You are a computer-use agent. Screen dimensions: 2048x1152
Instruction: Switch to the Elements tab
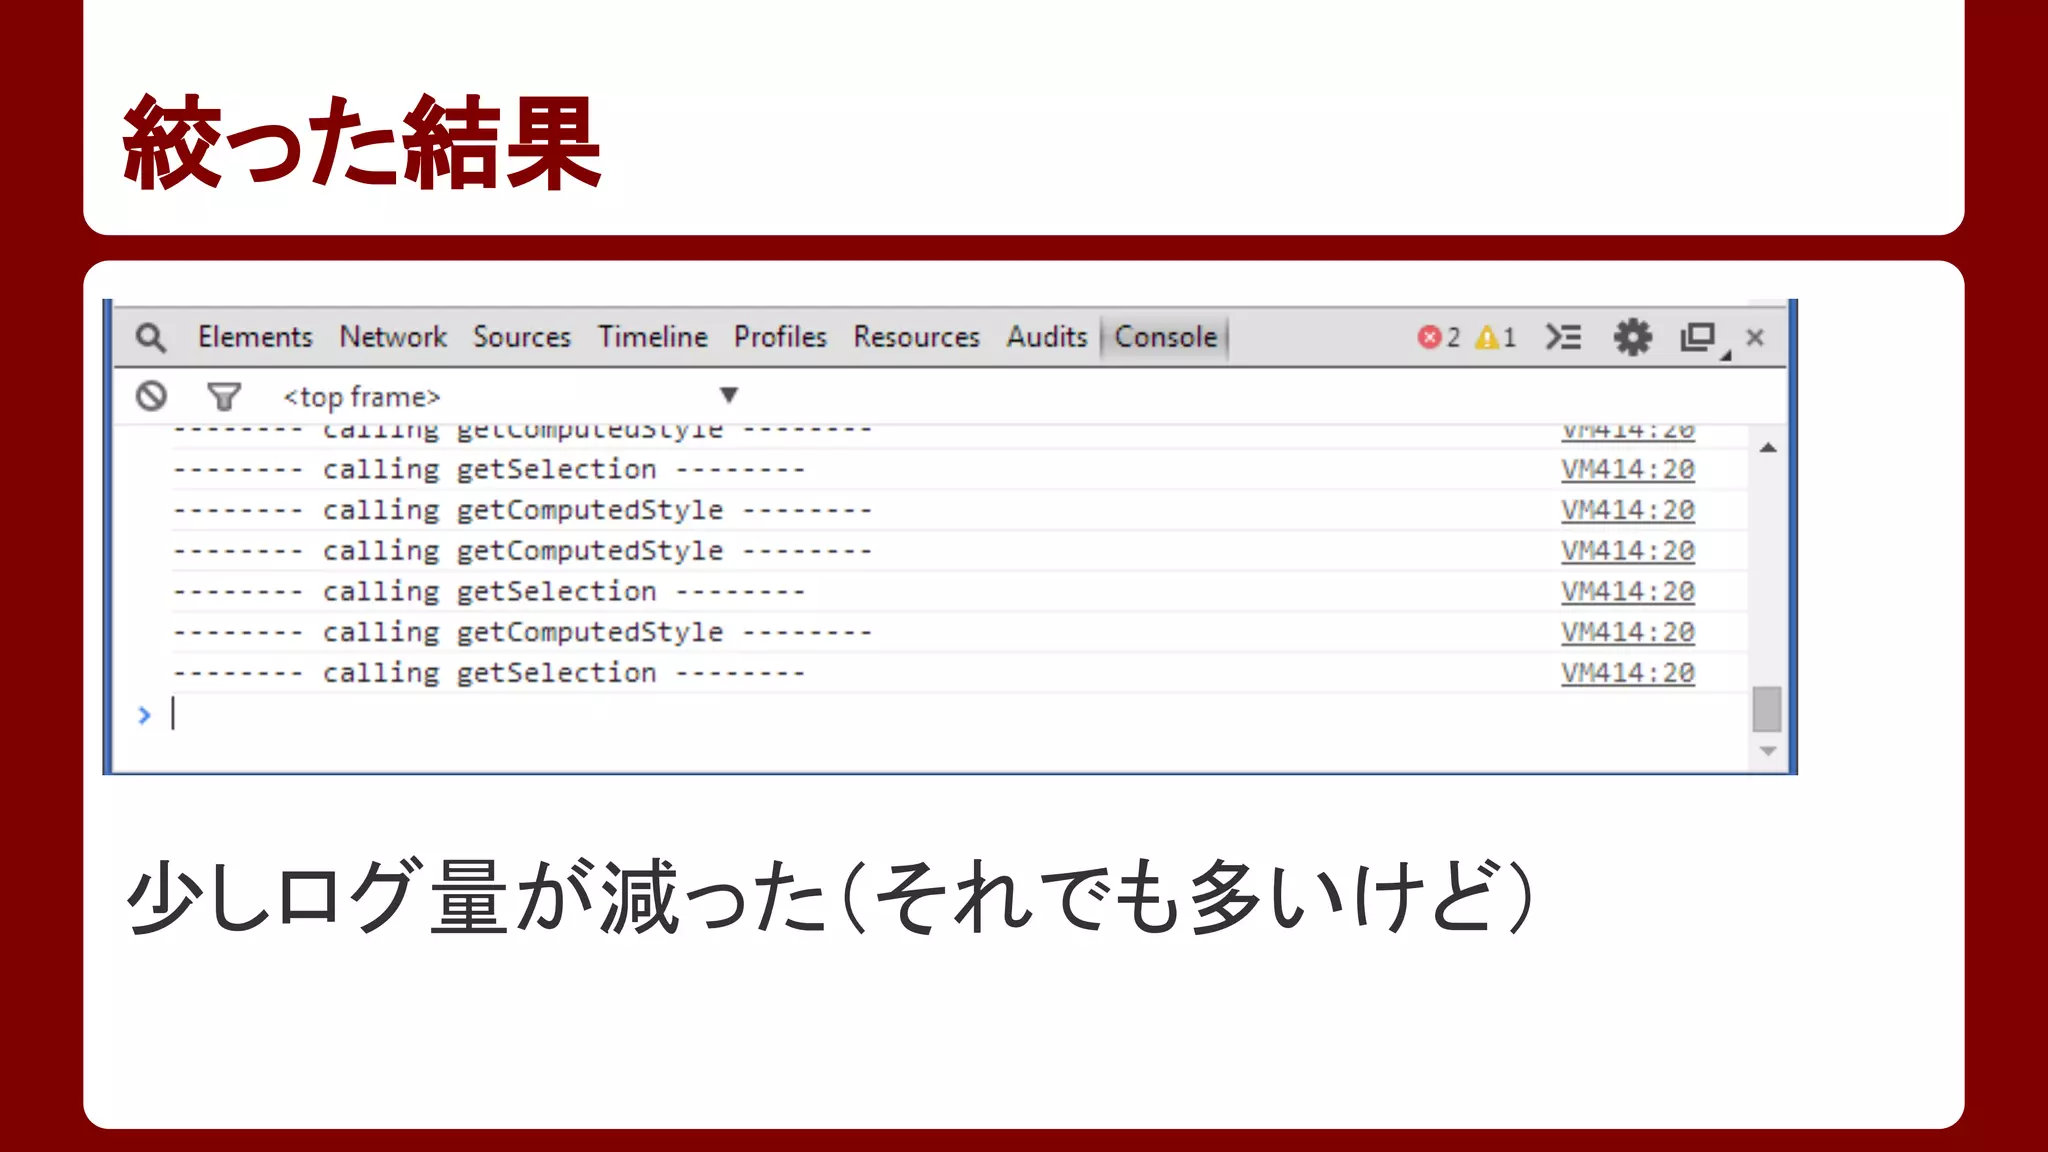(255, 337)
